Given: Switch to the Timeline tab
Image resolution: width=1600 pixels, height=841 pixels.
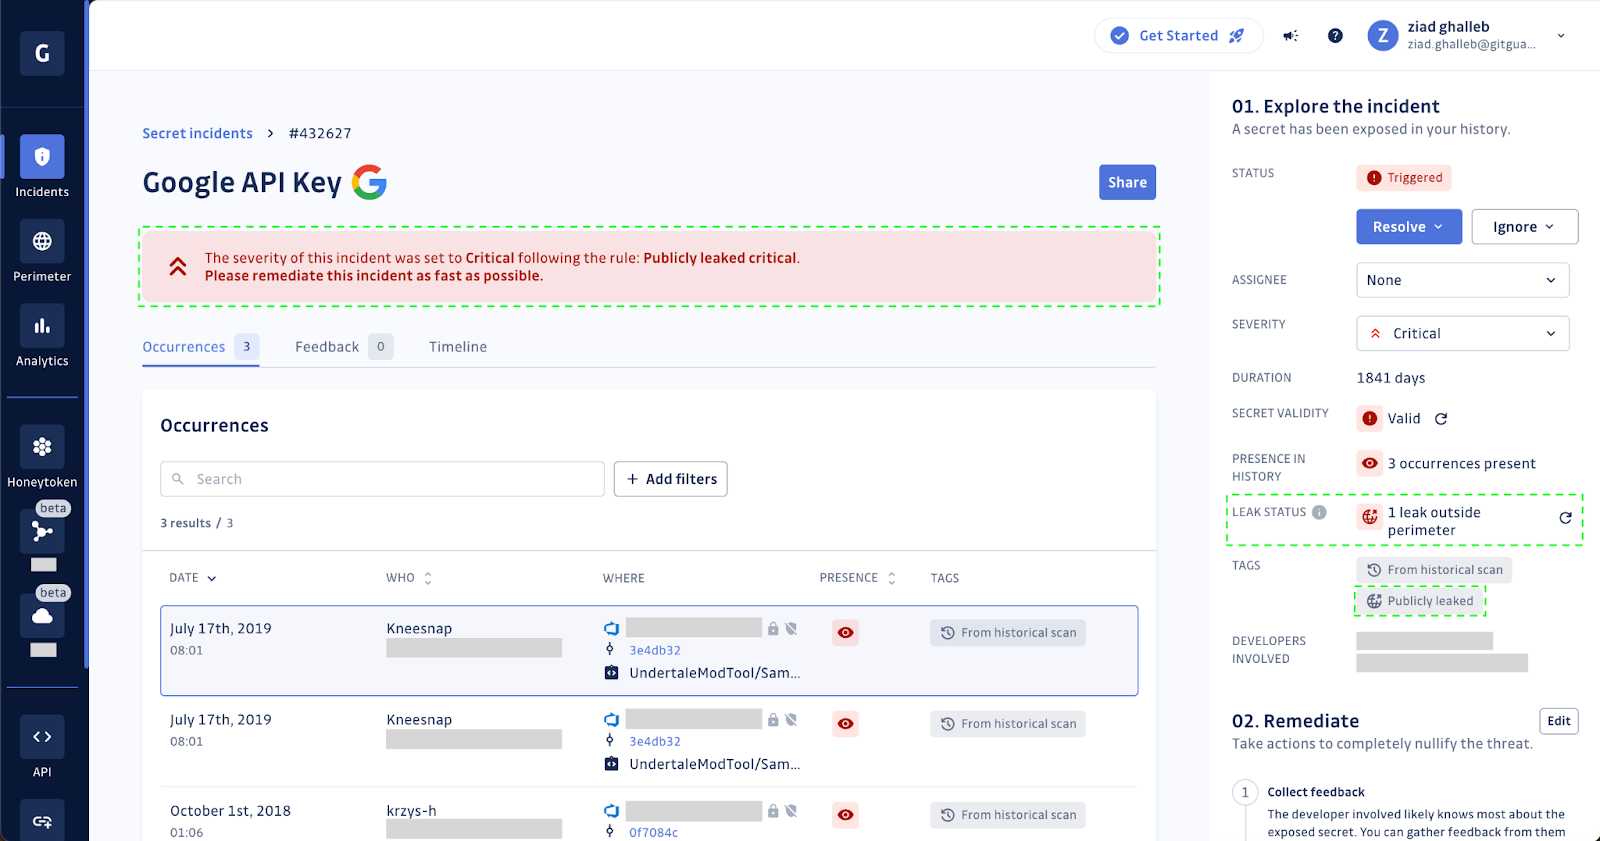Looking at the screenshot, I should (x=458, y=347).
